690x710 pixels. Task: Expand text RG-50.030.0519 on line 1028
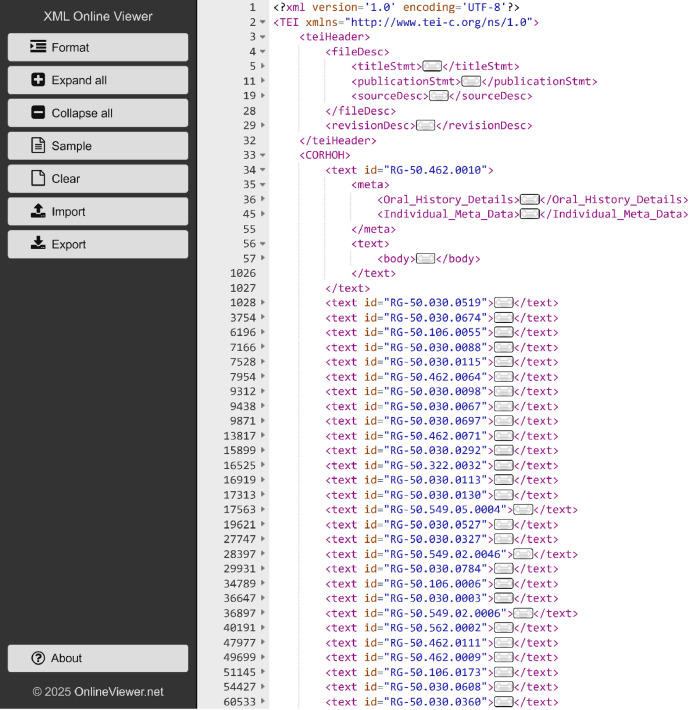point(263,302)
